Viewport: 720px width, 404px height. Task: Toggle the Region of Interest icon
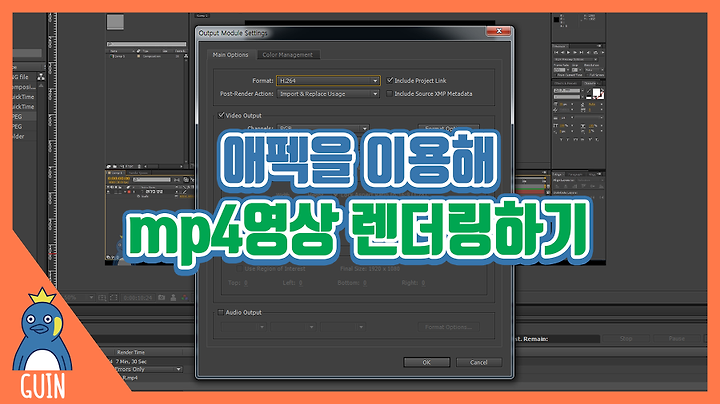pos(113,297)
